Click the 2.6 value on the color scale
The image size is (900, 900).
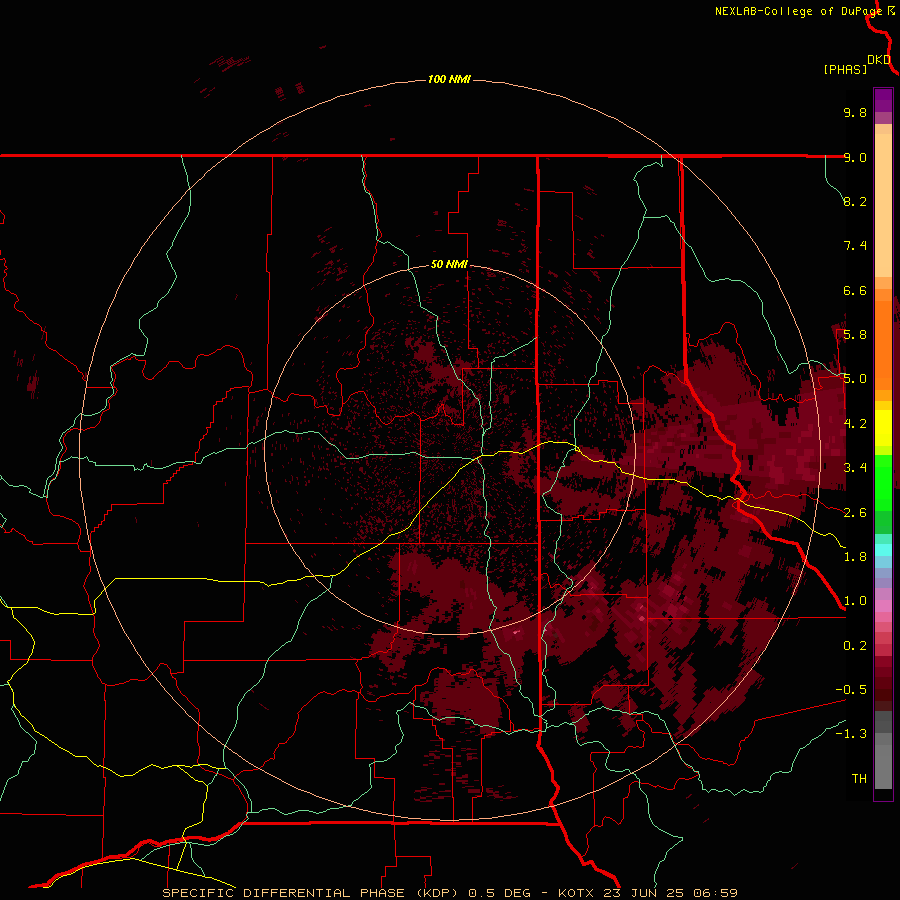(855, 513)
